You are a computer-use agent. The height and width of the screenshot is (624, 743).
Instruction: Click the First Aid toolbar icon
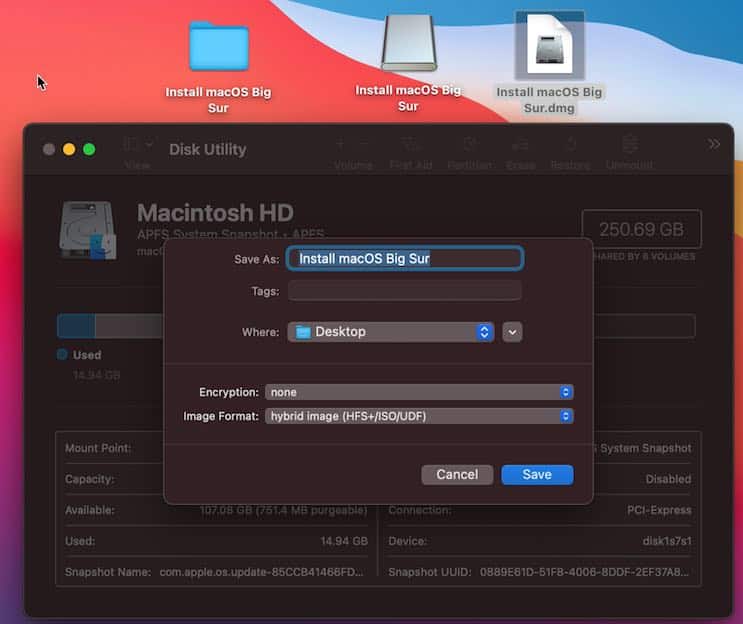(x=410, y=144)
